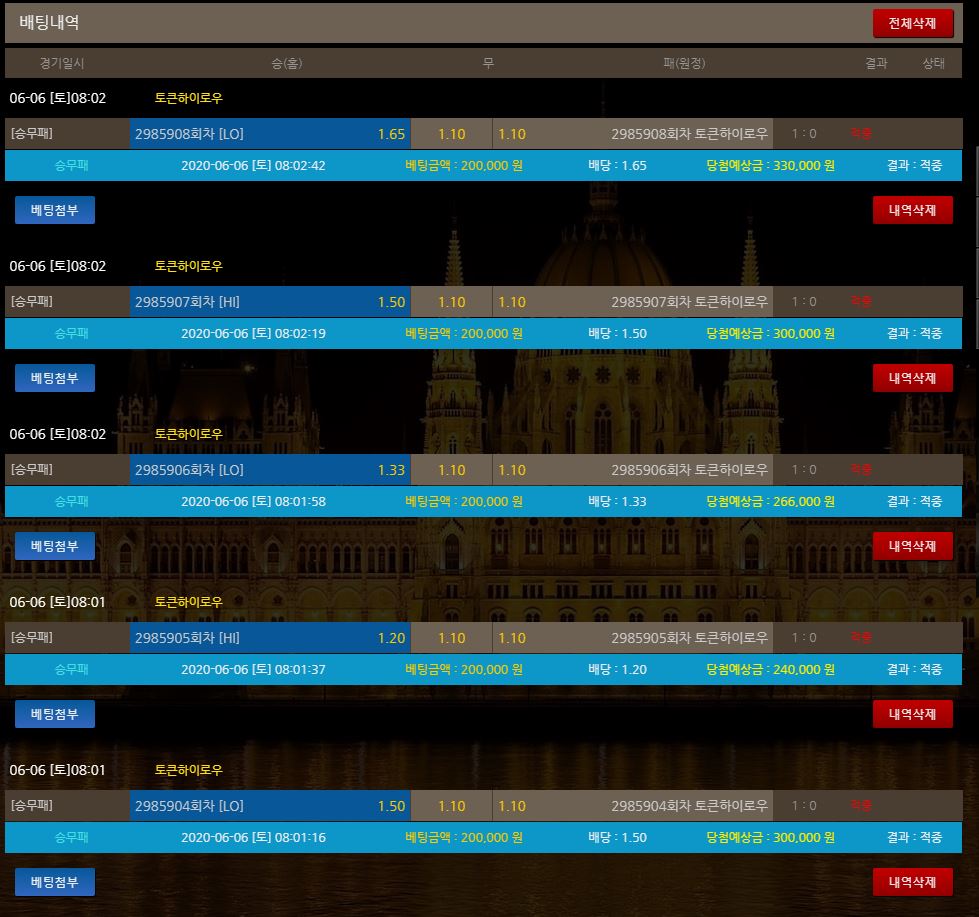Click the 경기일시 column header
Screen dimensions: 979x917
(62, 63)
